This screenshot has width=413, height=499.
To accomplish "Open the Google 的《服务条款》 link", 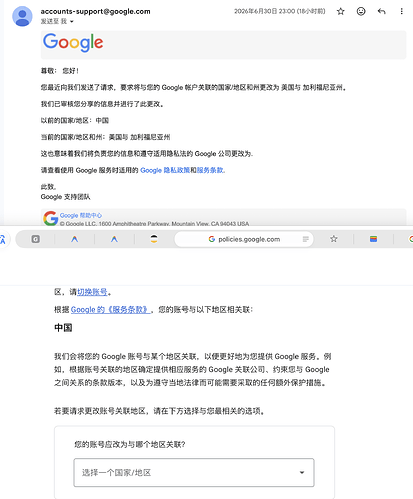I will click(x=110, y=310).
